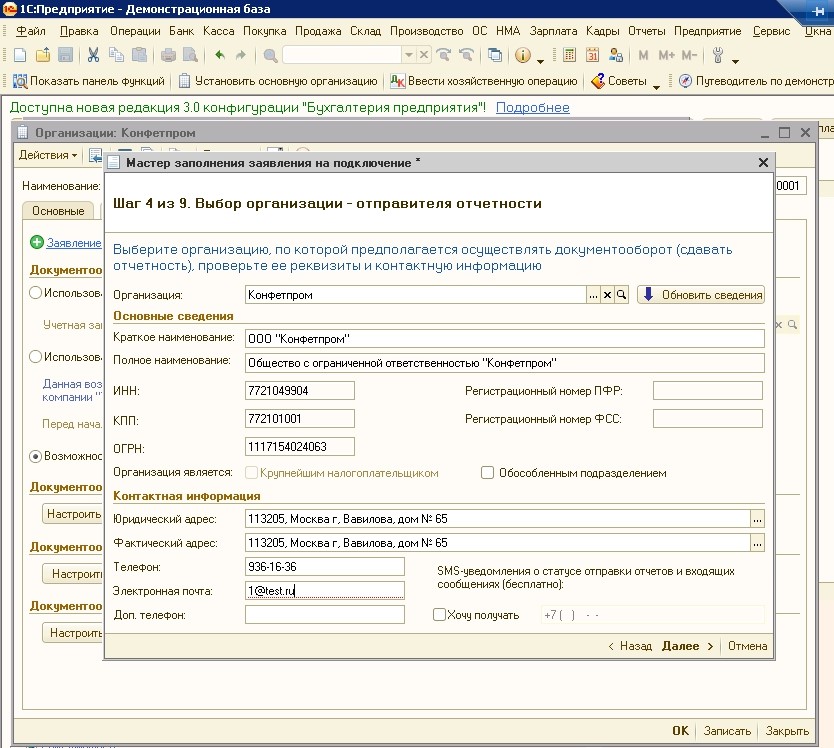Expand the arrow next to Help icon
The height and width of the screenshot is (748, 834).
pyautogui.click(x=540, y=61)
